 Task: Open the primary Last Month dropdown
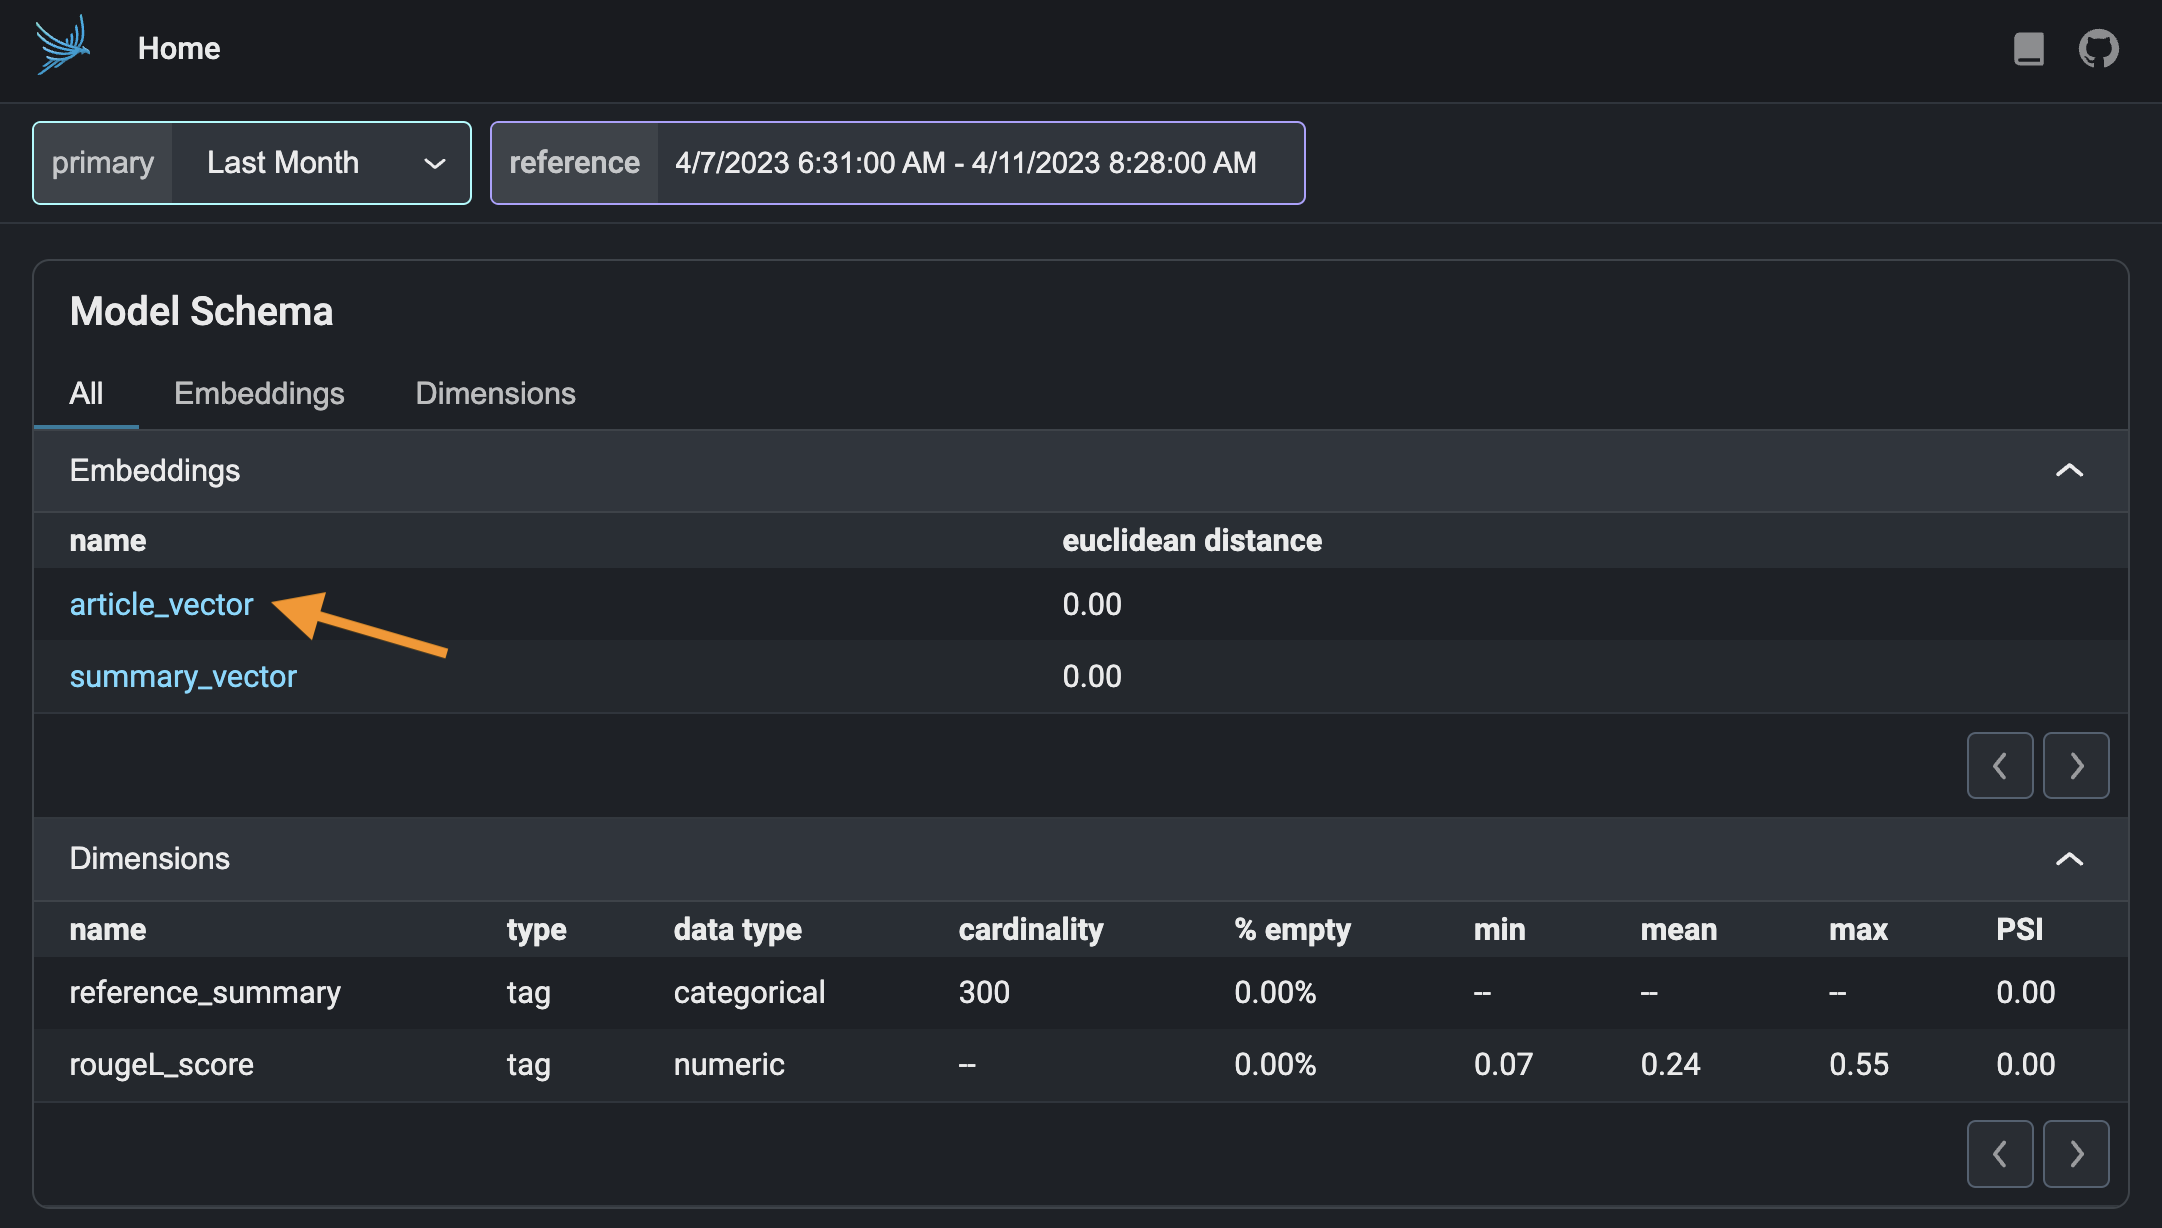320,163
